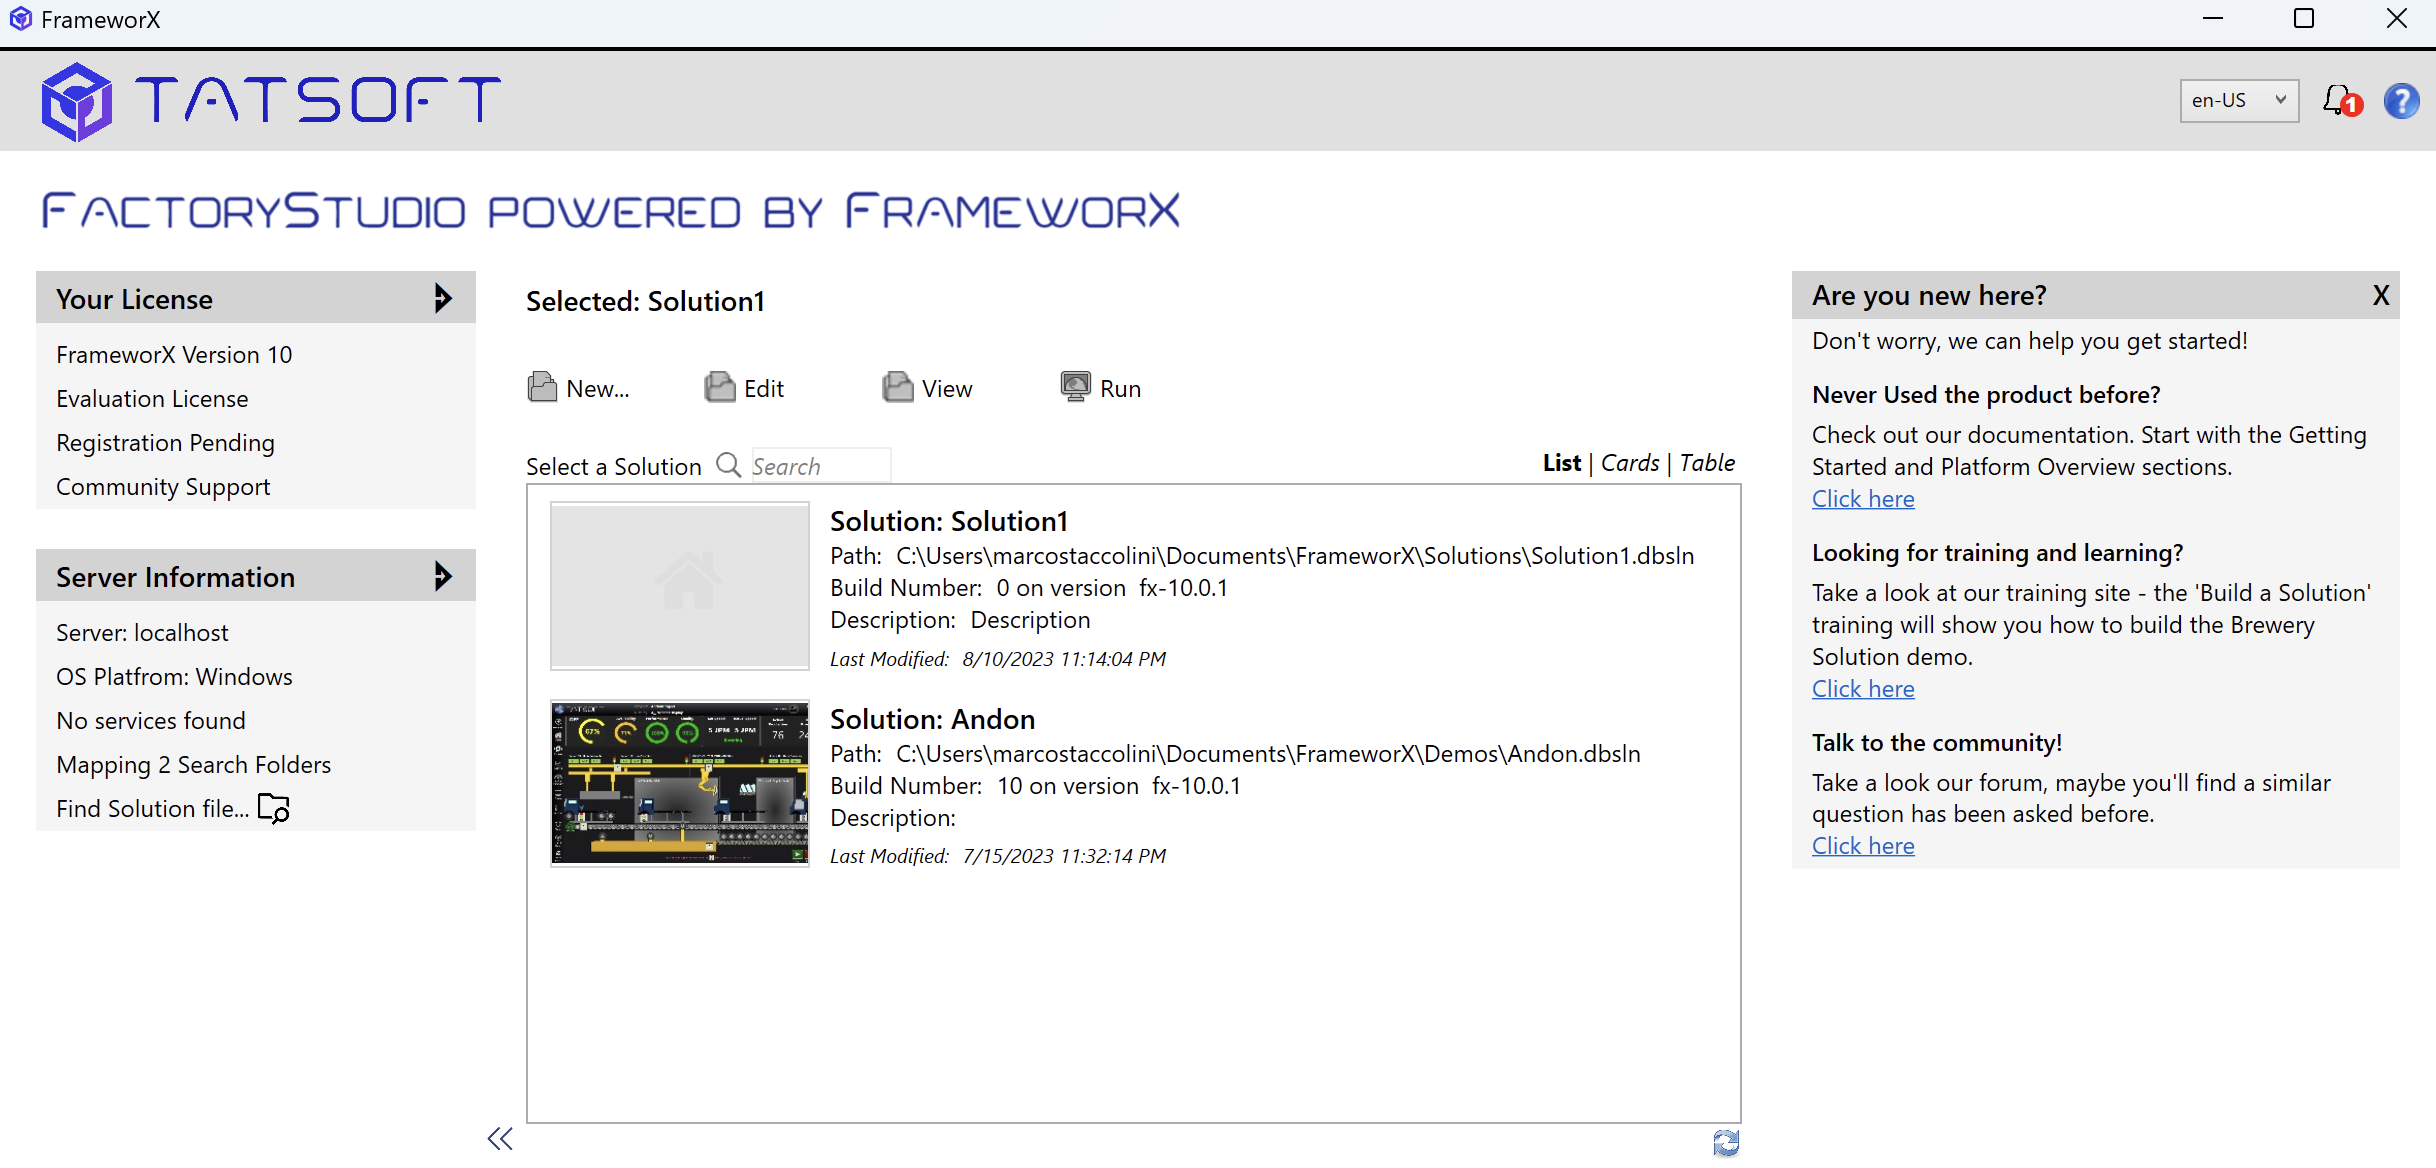Open community forum Click here link
This screenshot has height=1168, width=2436.
(x=1863, y=845)
